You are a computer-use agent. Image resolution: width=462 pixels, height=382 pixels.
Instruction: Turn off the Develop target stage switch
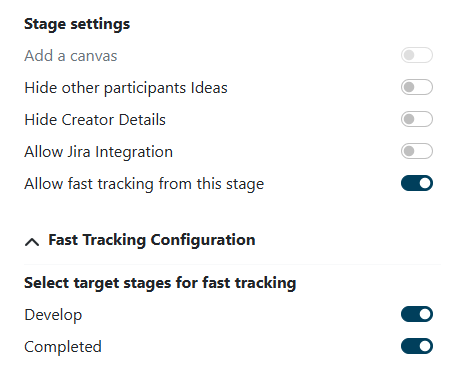[x=417, y=314]
